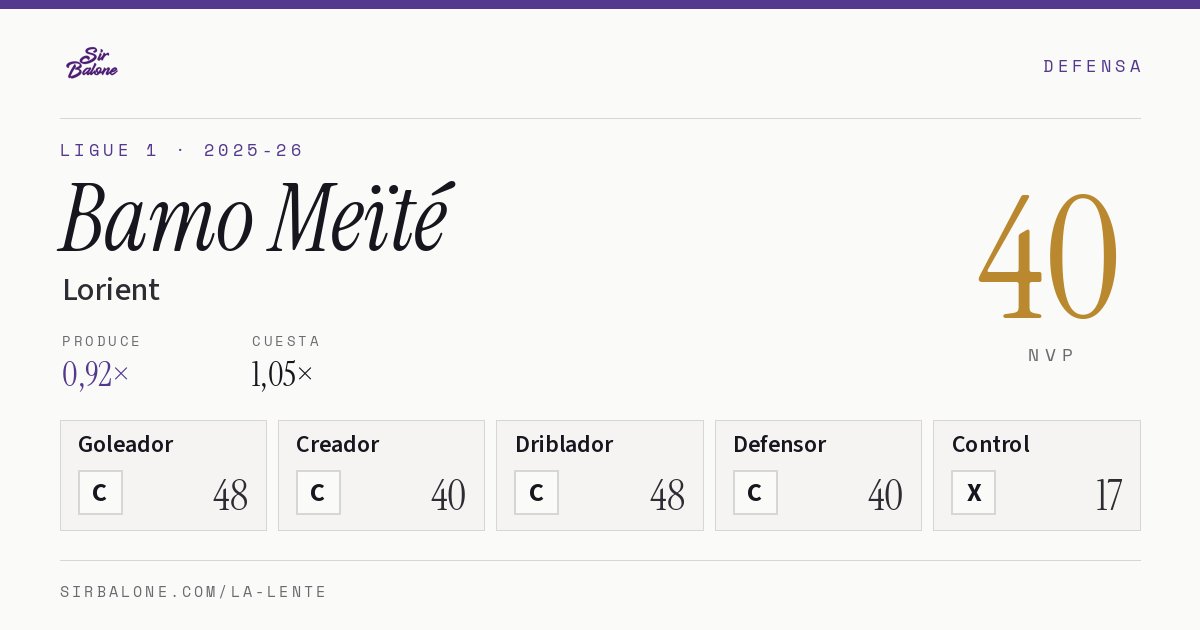
Task: Click the Control score 17
Action: click(x=1109, y=495)
